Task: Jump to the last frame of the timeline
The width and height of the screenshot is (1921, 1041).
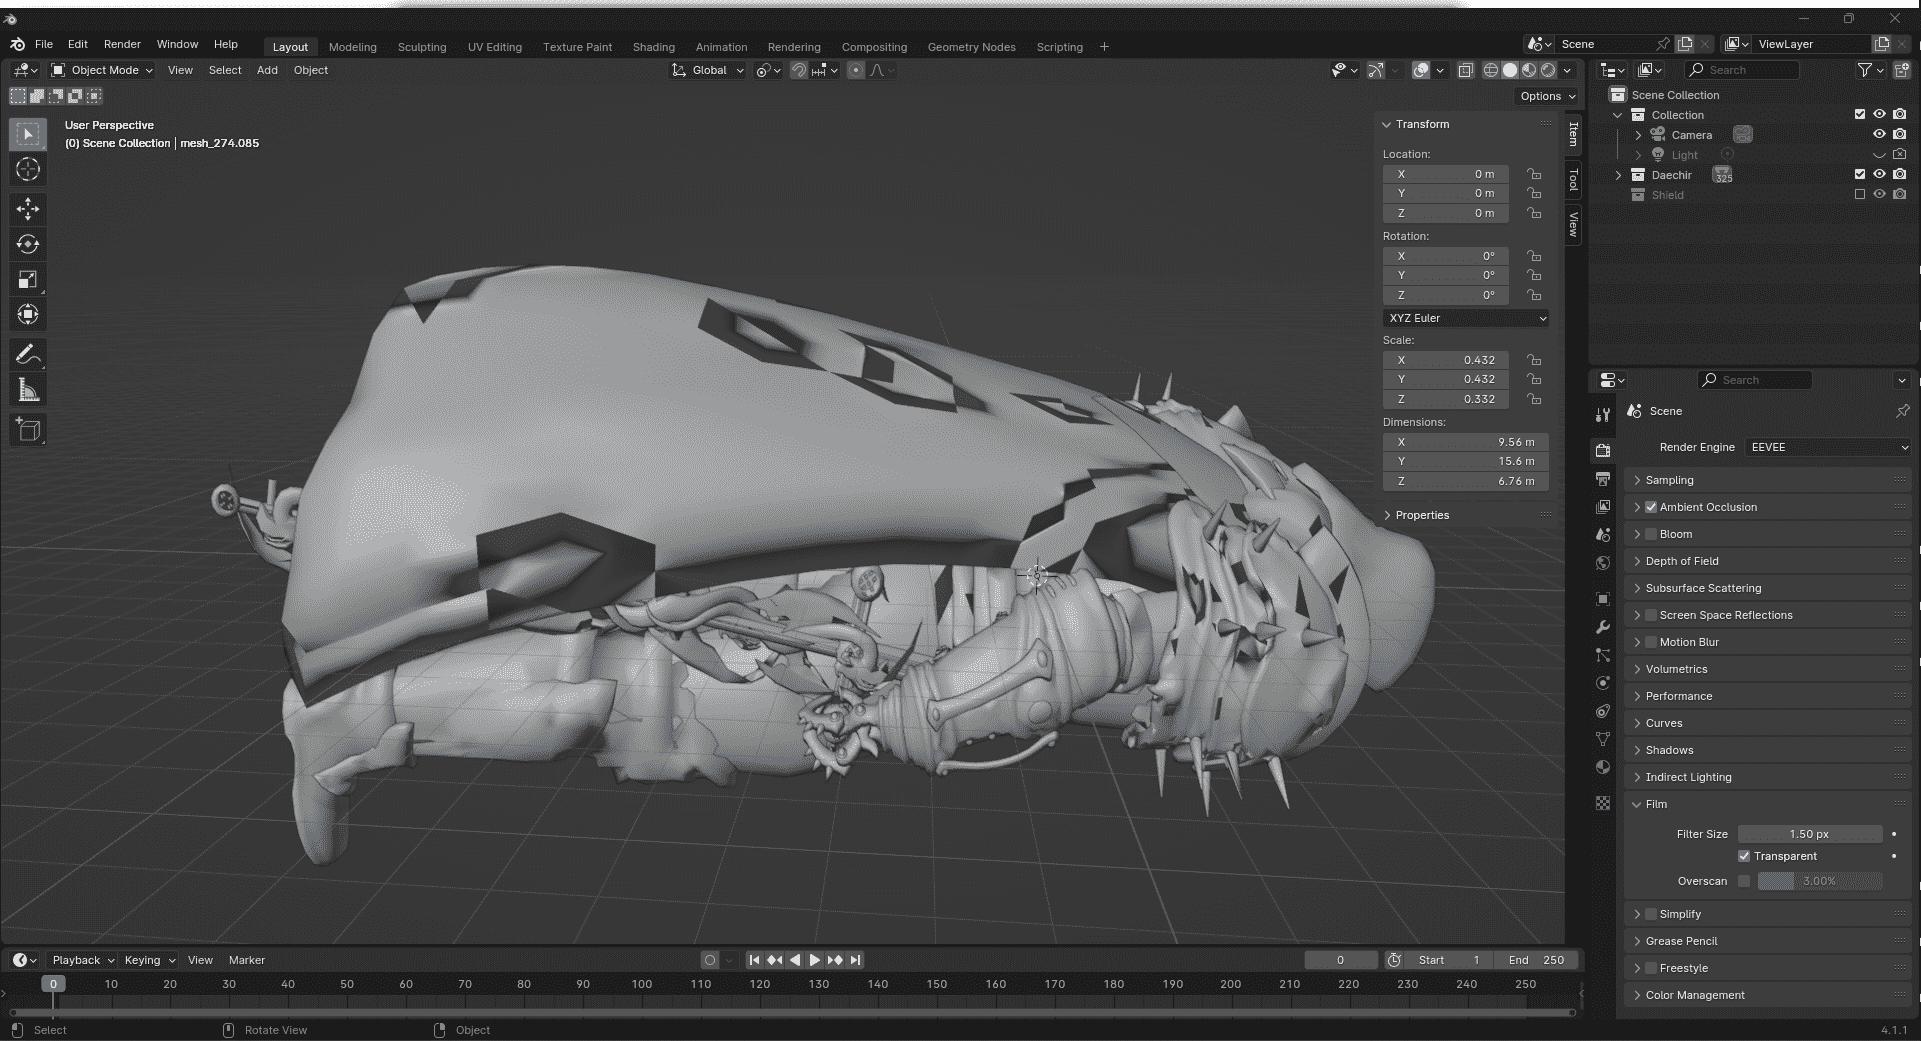Action: pos(856,960)
